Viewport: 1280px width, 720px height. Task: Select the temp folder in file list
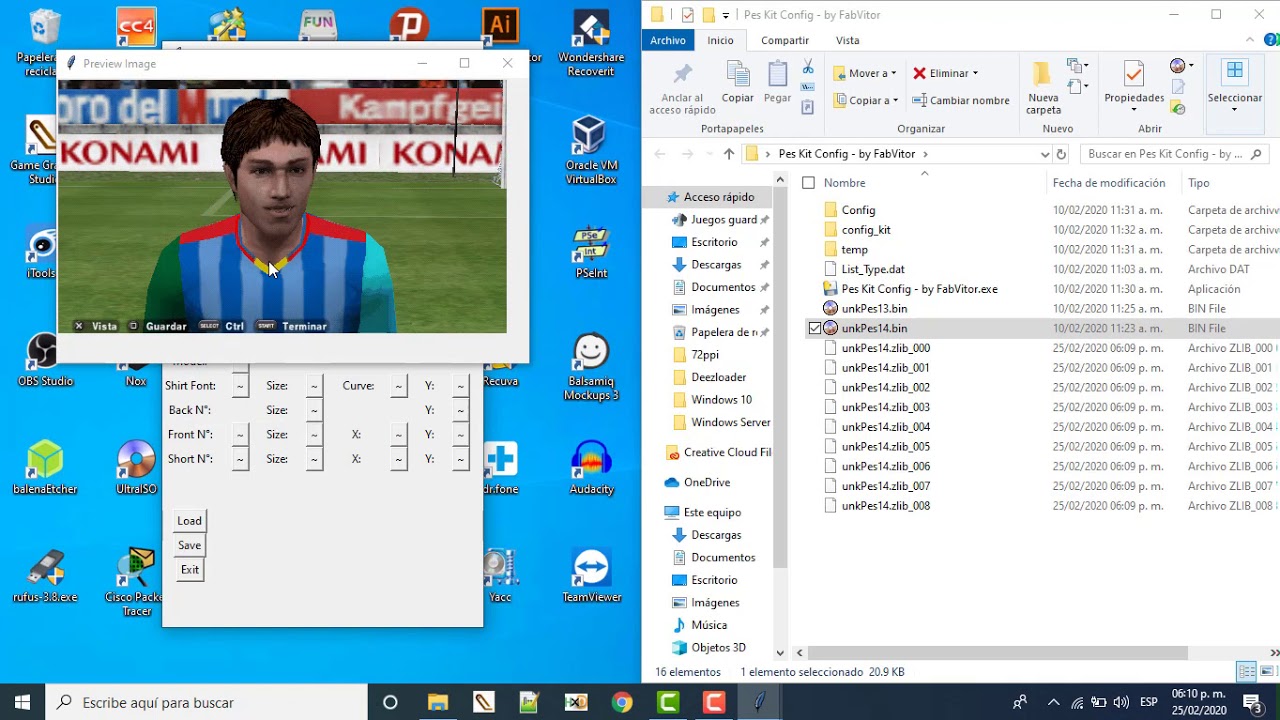click(854, 250)
